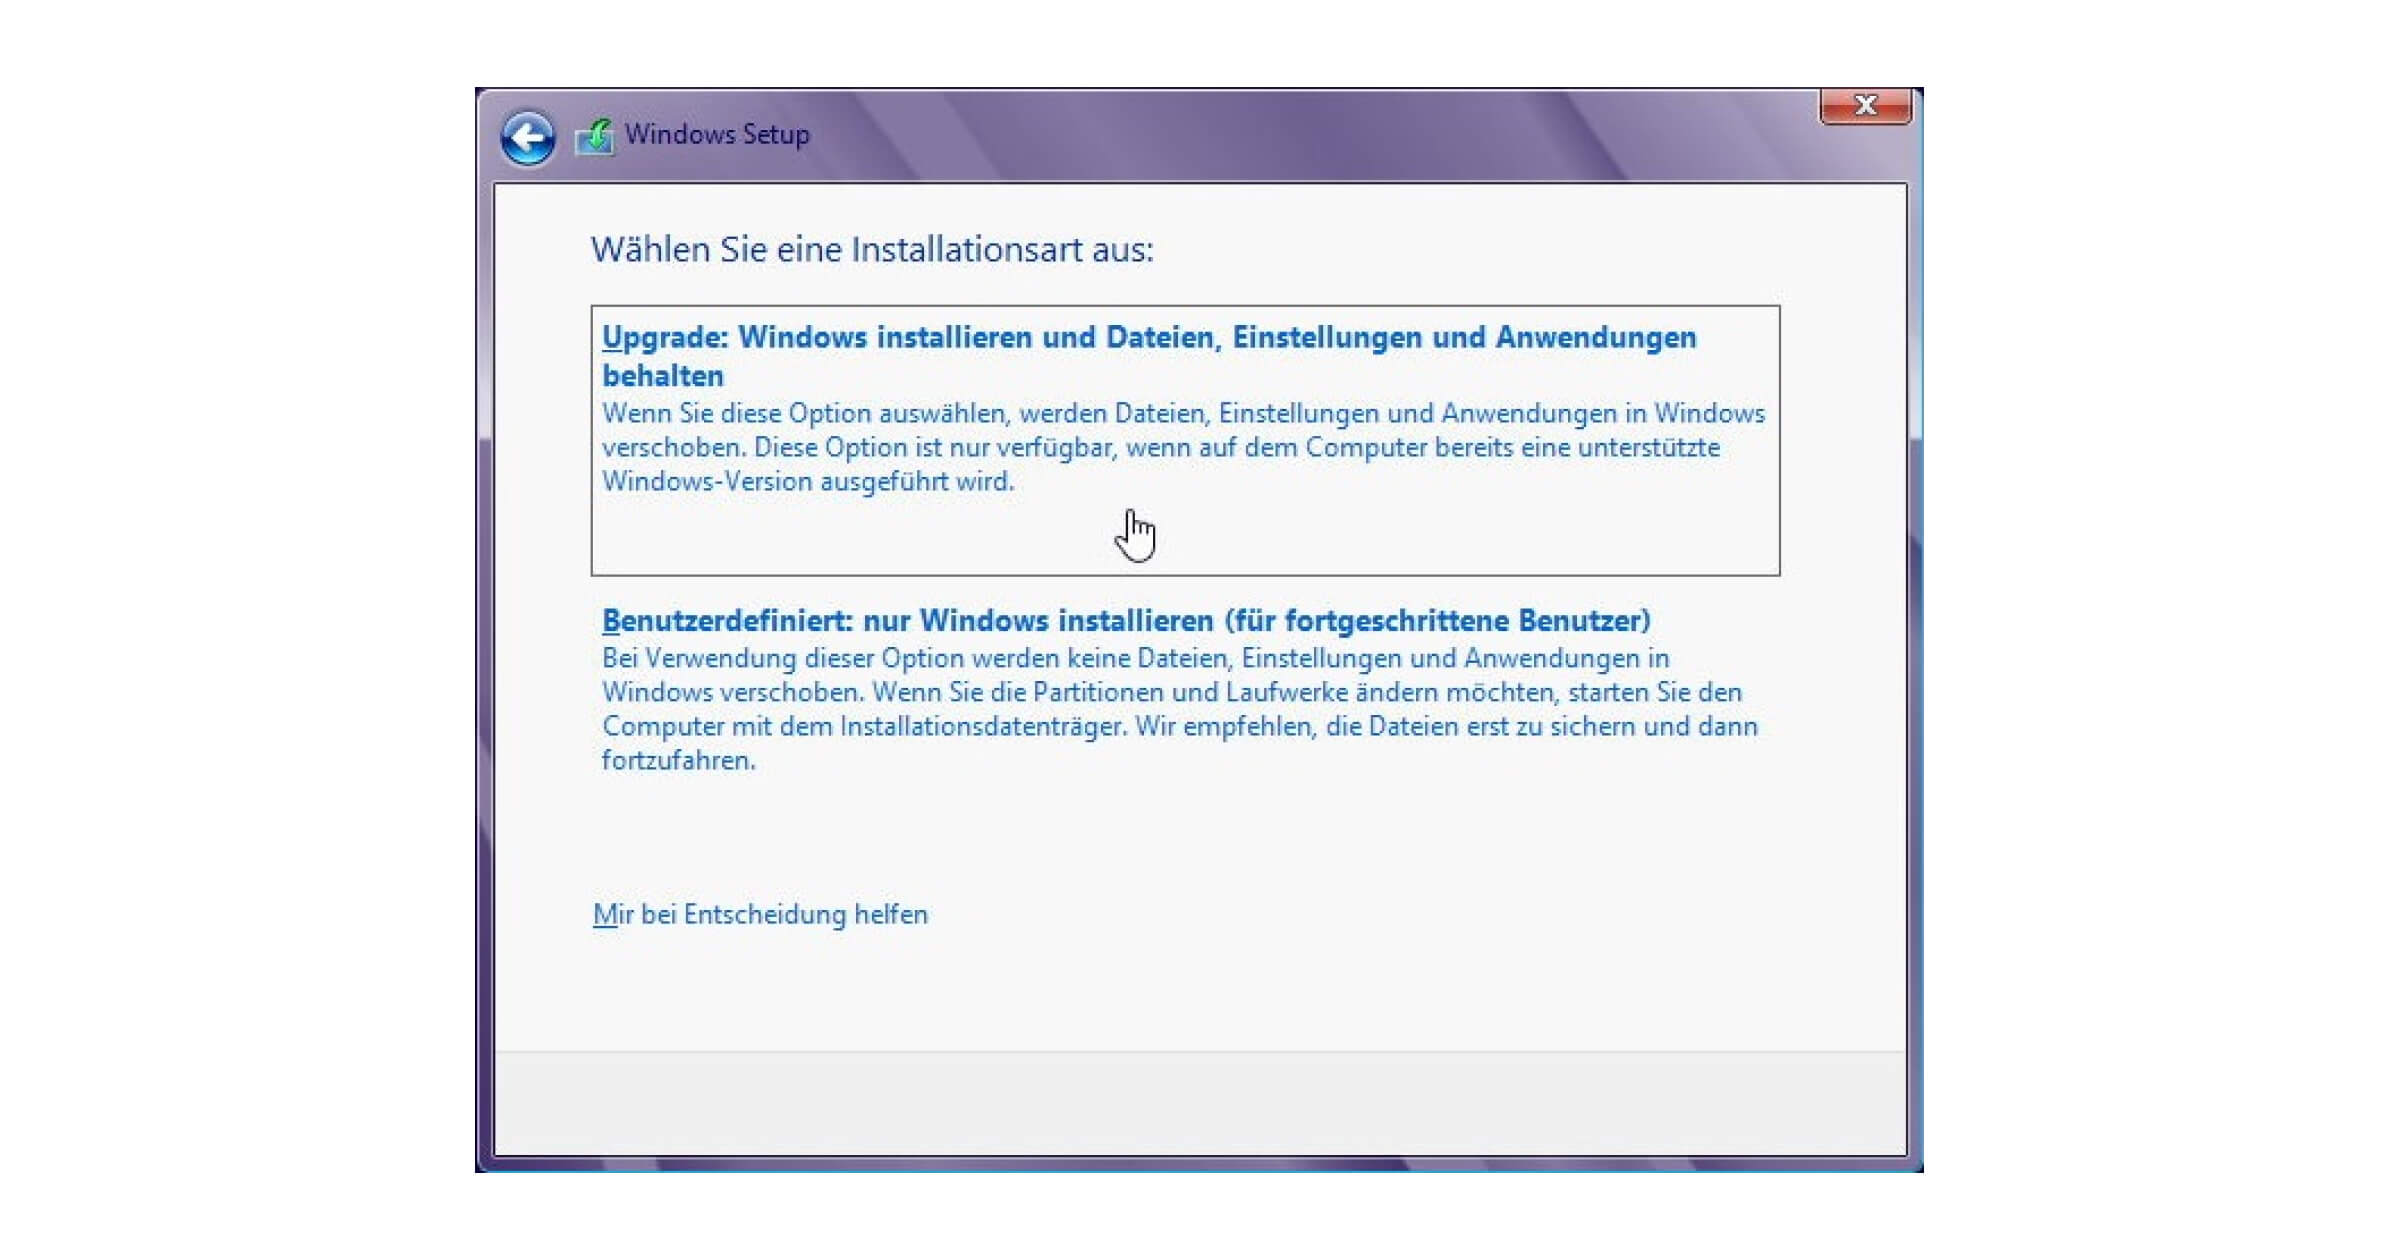The image size is (2400, 1260).
Task: Select the Upgrade description paragraph text
Action: tap(1183, 447)
